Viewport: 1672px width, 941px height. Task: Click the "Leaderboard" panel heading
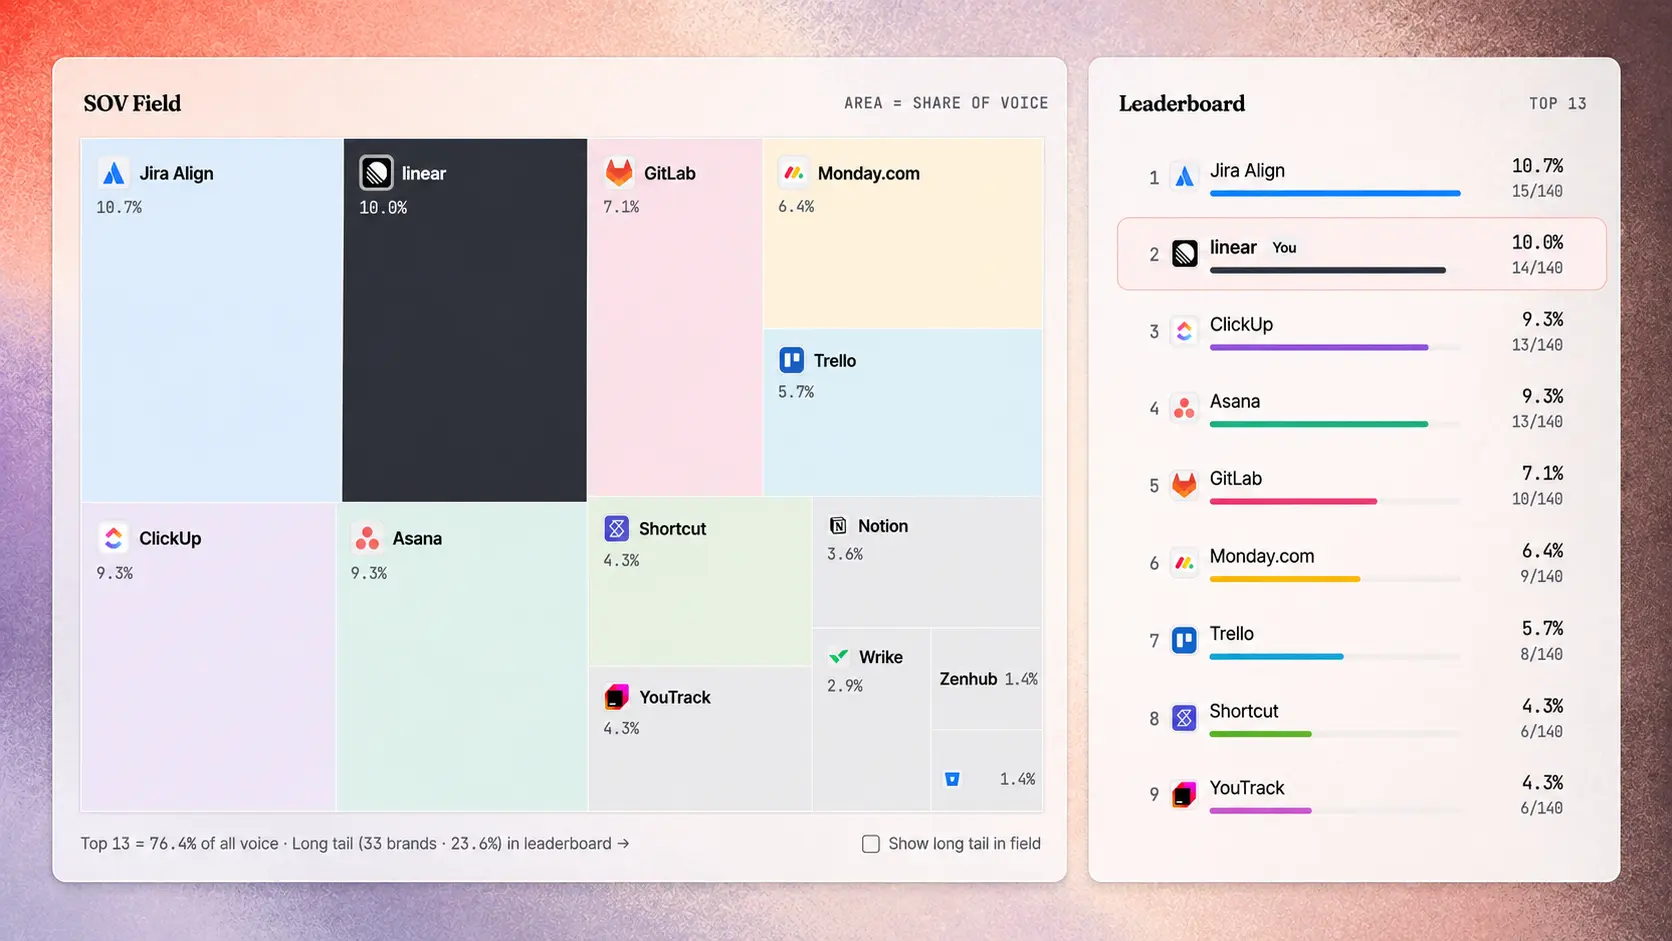1182,103
